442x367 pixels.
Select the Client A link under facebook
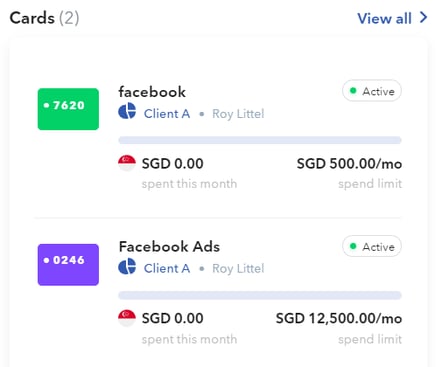click(x=167, y=114)
